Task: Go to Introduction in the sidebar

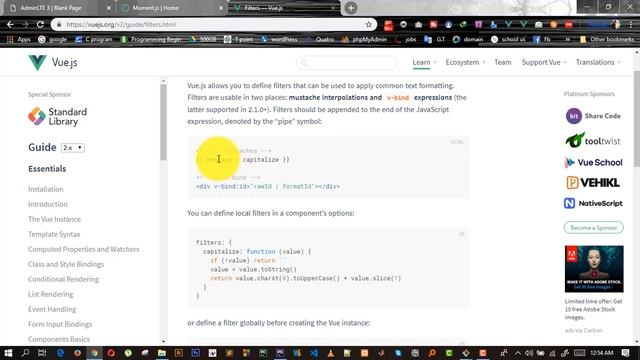Action: [x=48, y=204]
